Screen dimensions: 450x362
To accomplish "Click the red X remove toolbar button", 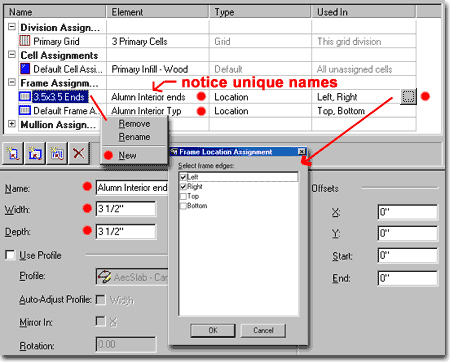I will 79,153.
